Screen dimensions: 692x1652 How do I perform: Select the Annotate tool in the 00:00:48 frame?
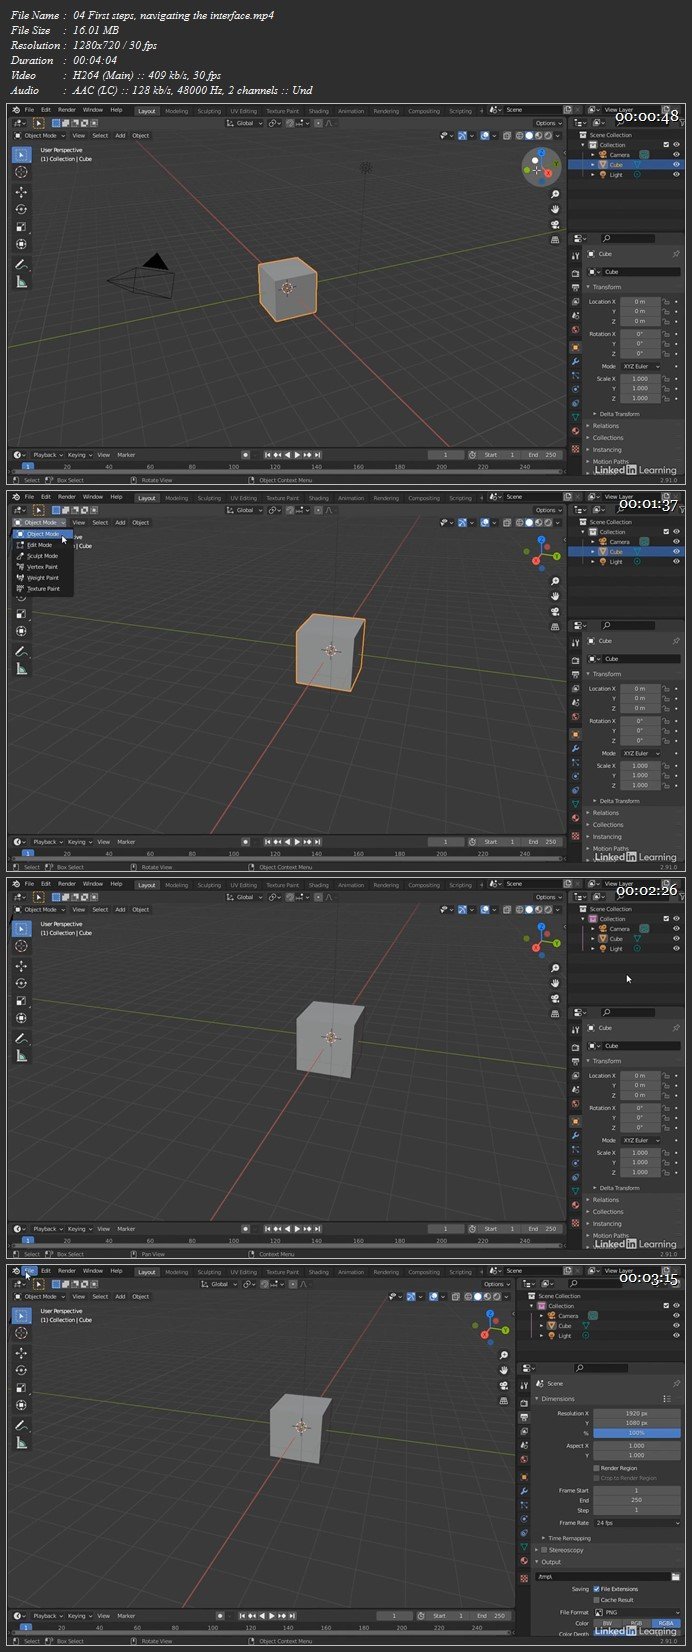click(x=21, y=264)
